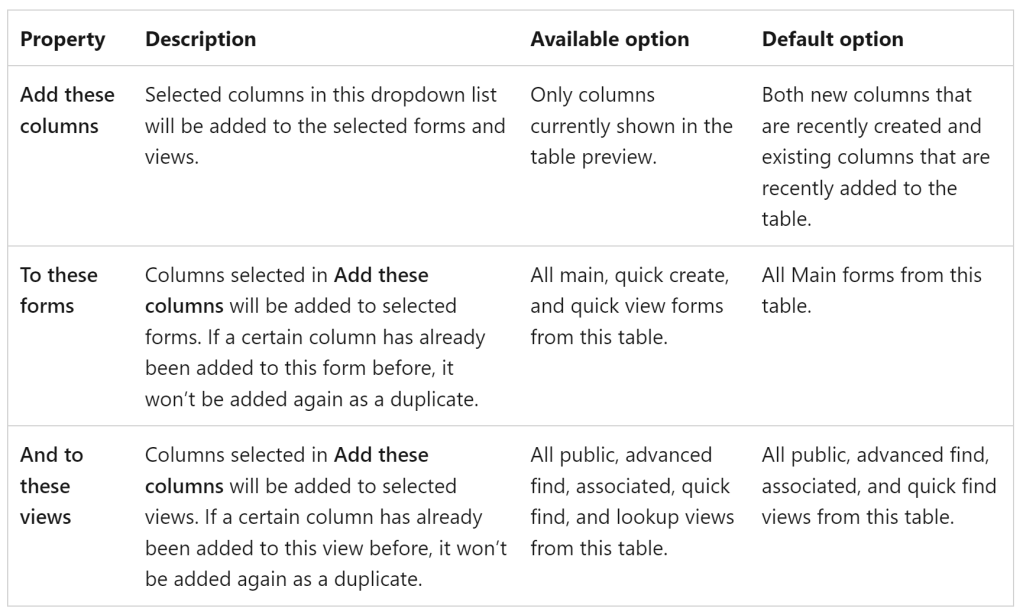The height and width of the screenshot is (612, 1023).
Task: Select the Default option column header
Action: click(x=832, y=40)
